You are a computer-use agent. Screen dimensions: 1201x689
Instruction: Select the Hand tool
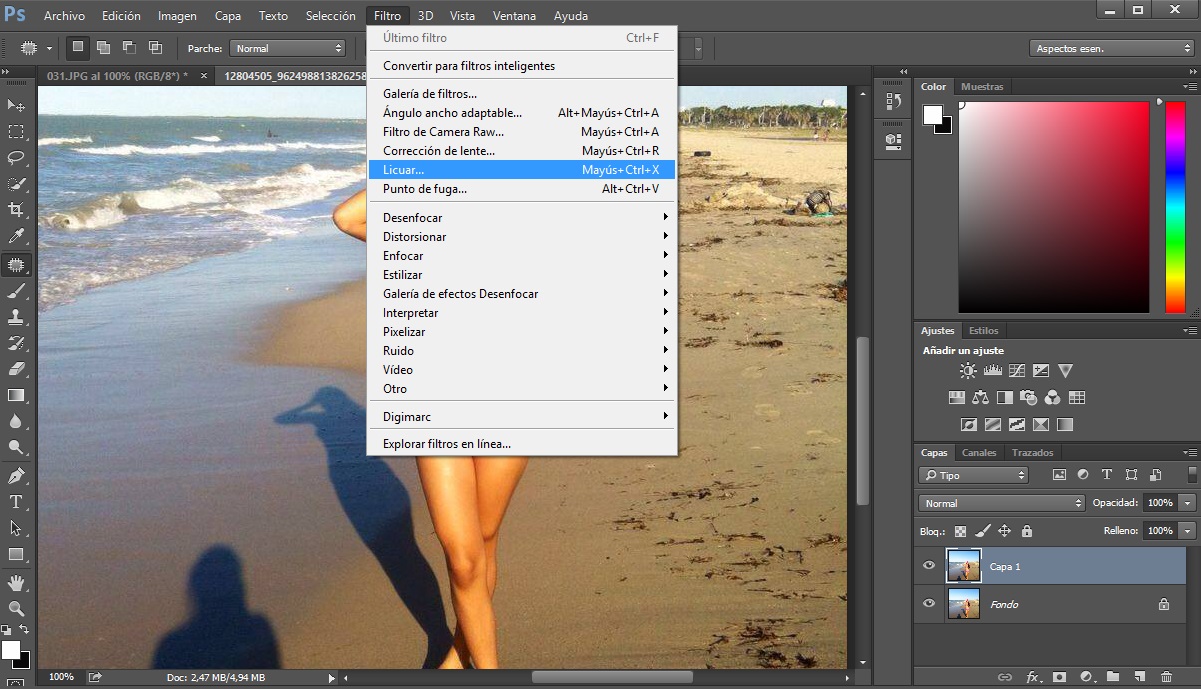[x=16, y=582]
